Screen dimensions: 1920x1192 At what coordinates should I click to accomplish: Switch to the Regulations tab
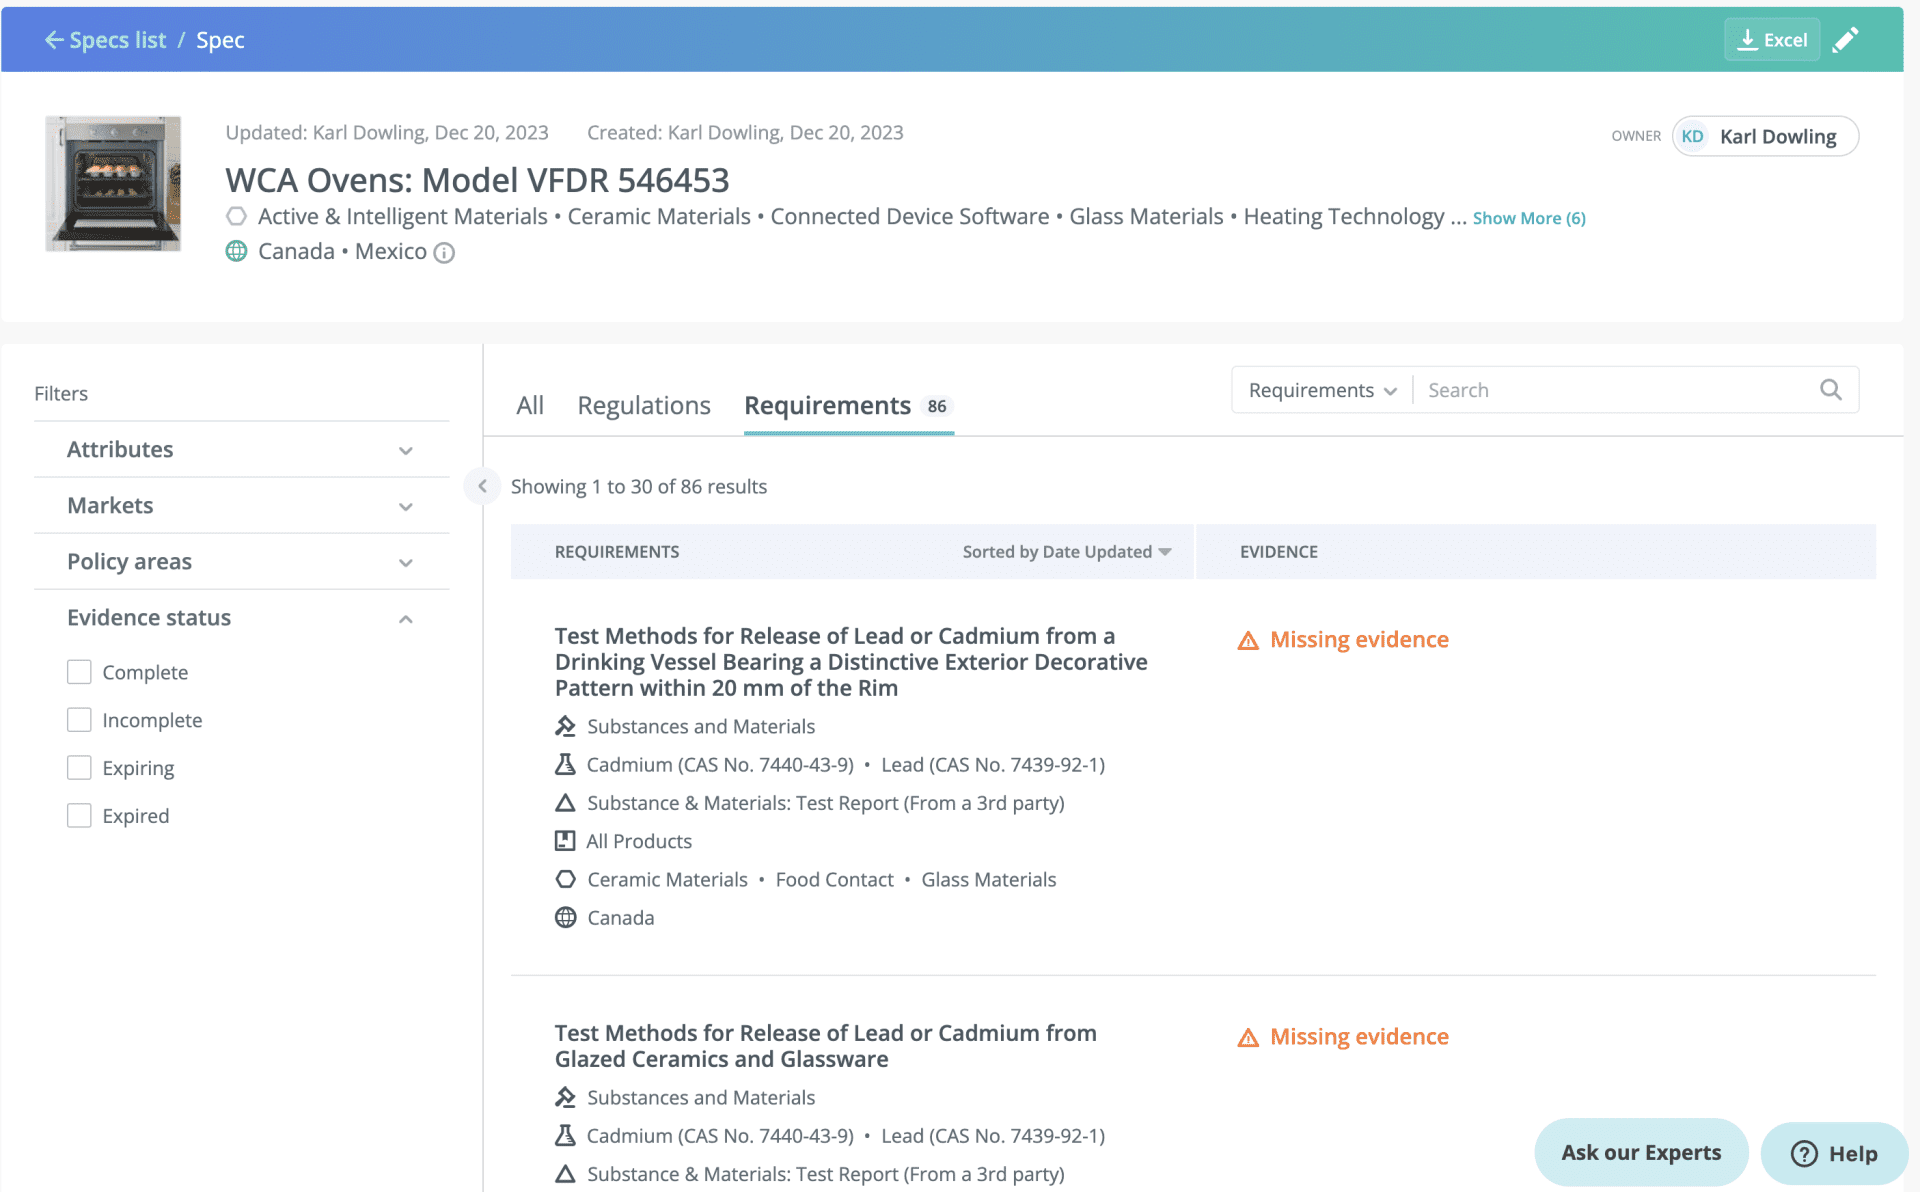[643, 405]
